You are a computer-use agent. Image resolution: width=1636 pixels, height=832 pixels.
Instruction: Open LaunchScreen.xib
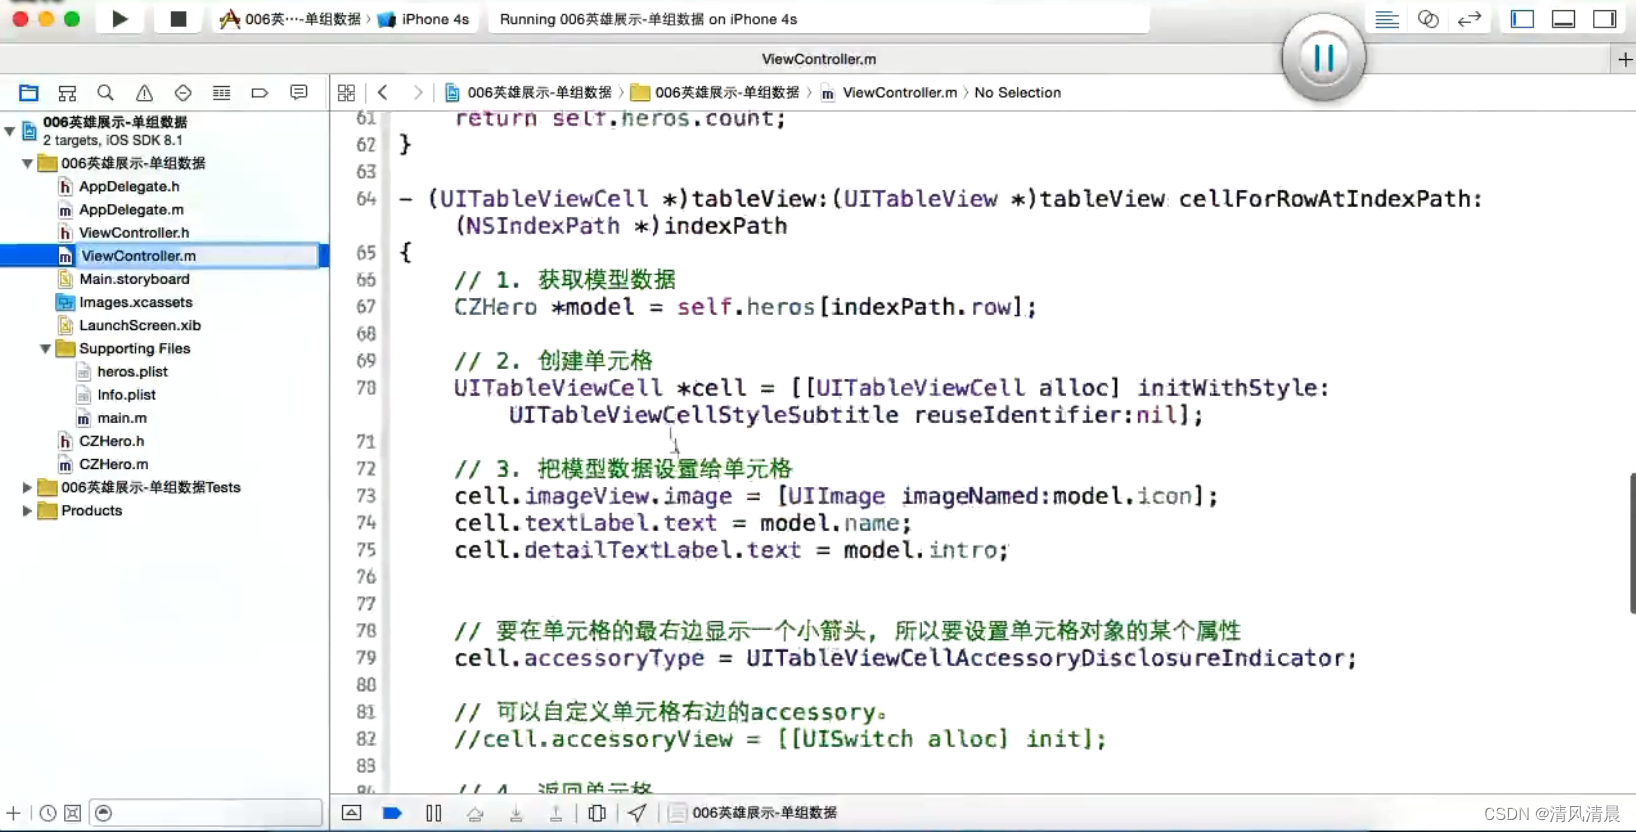click(x=140, y=325)
